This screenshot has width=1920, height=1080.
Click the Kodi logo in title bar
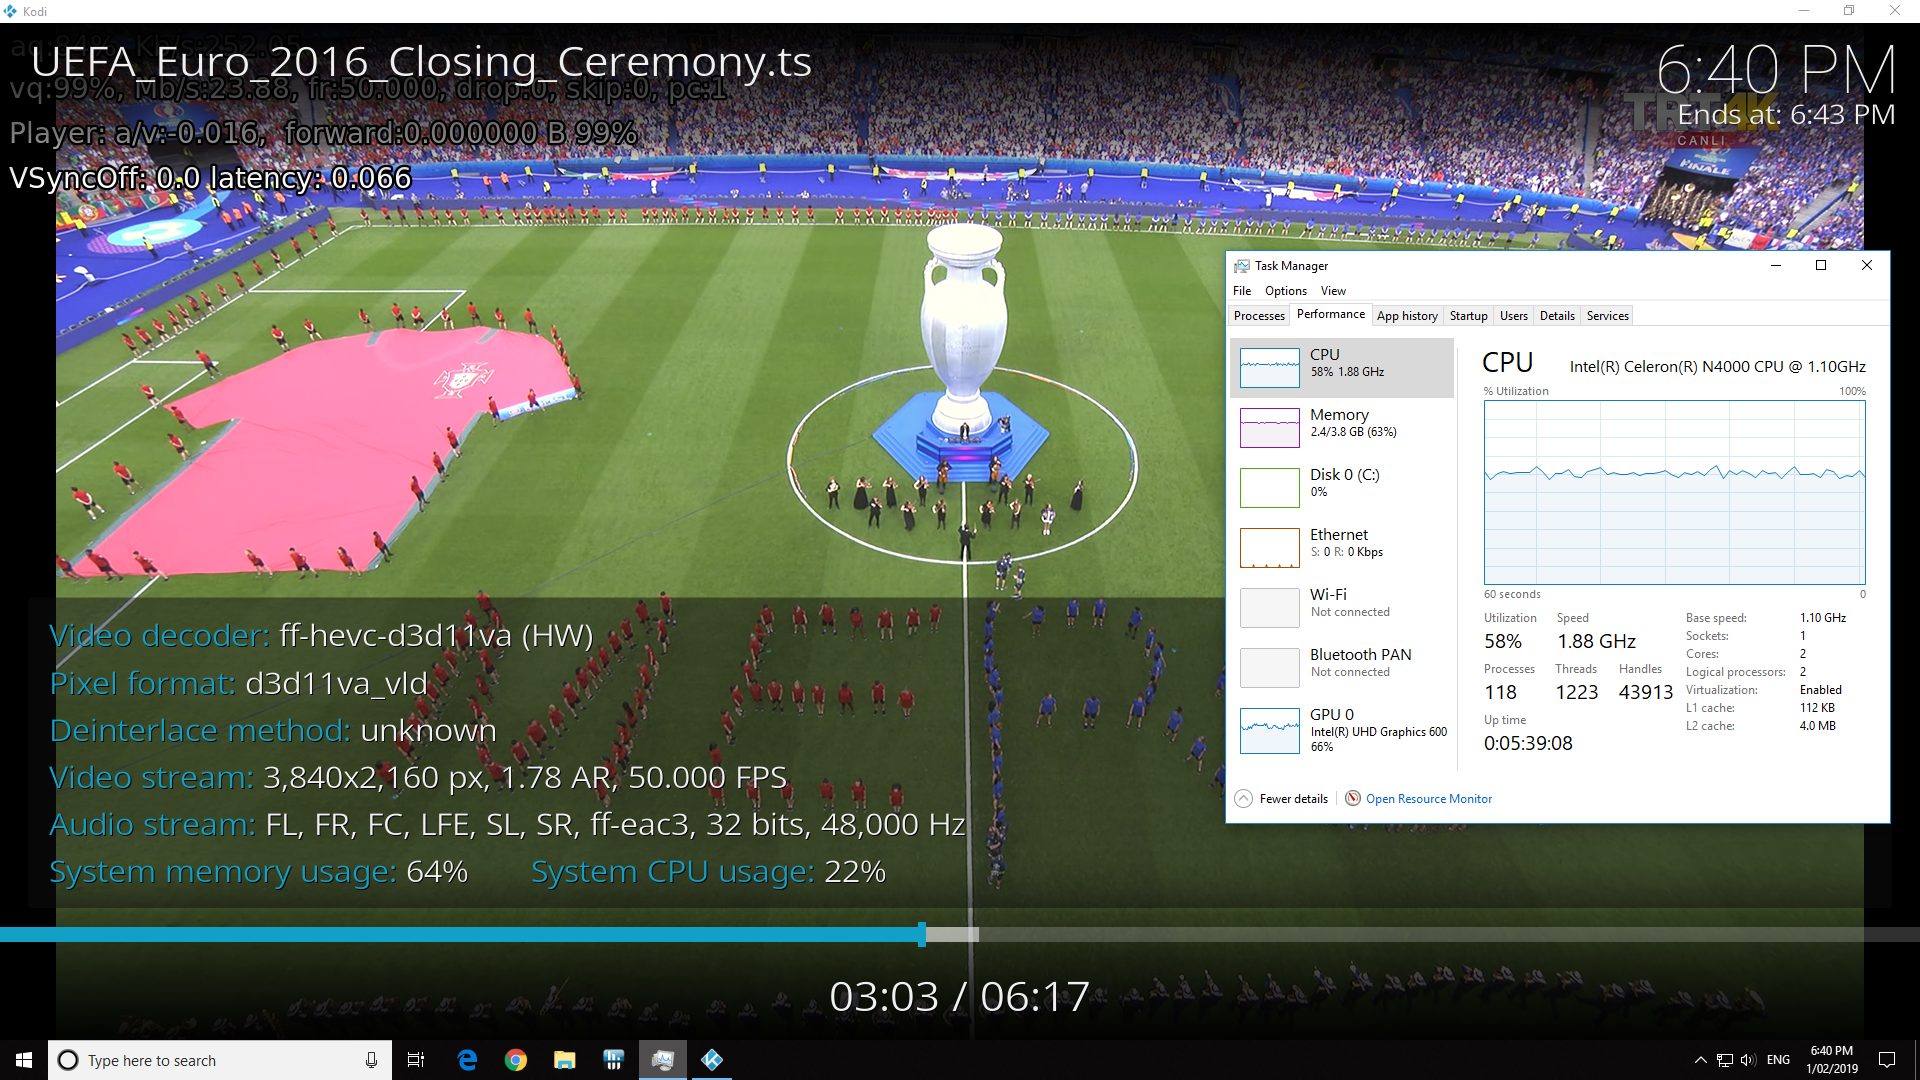pos(10,11)
